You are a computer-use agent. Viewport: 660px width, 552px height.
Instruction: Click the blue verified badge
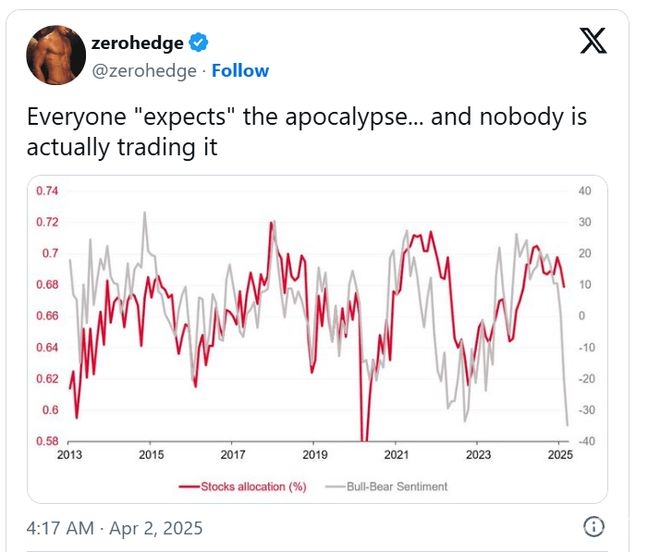198,42
